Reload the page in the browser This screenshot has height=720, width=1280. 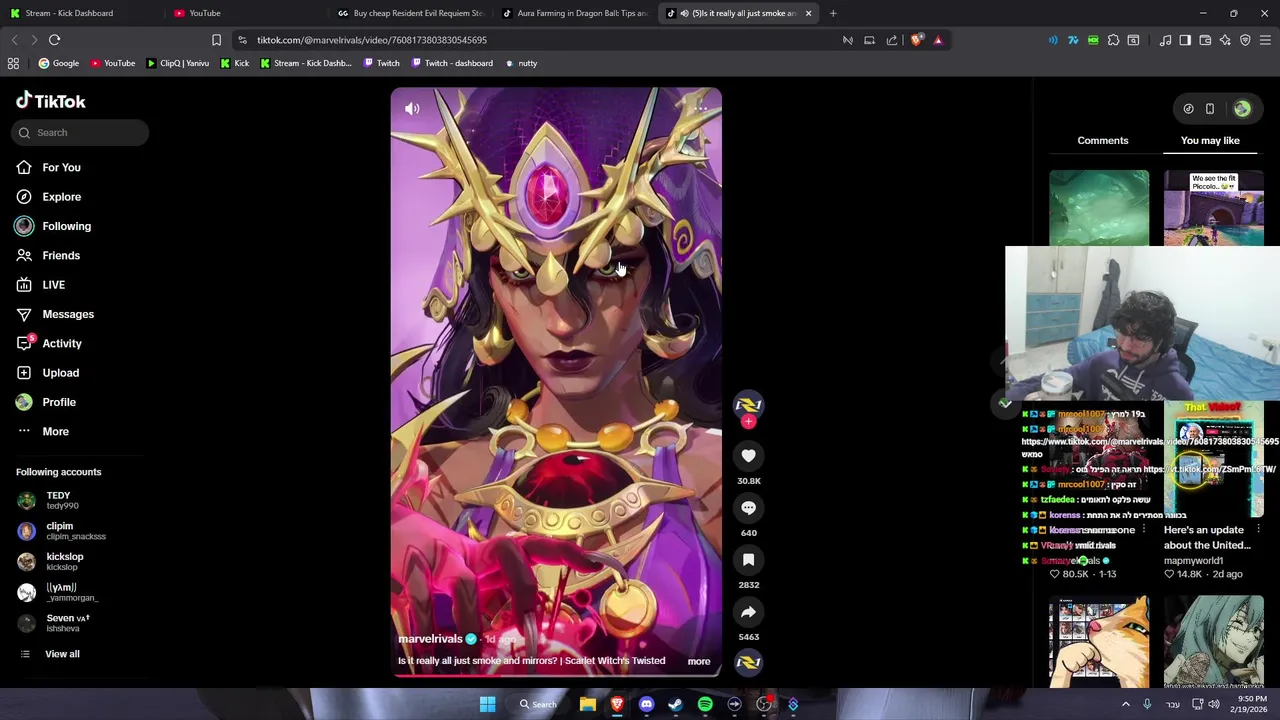(x=54, y=40)
